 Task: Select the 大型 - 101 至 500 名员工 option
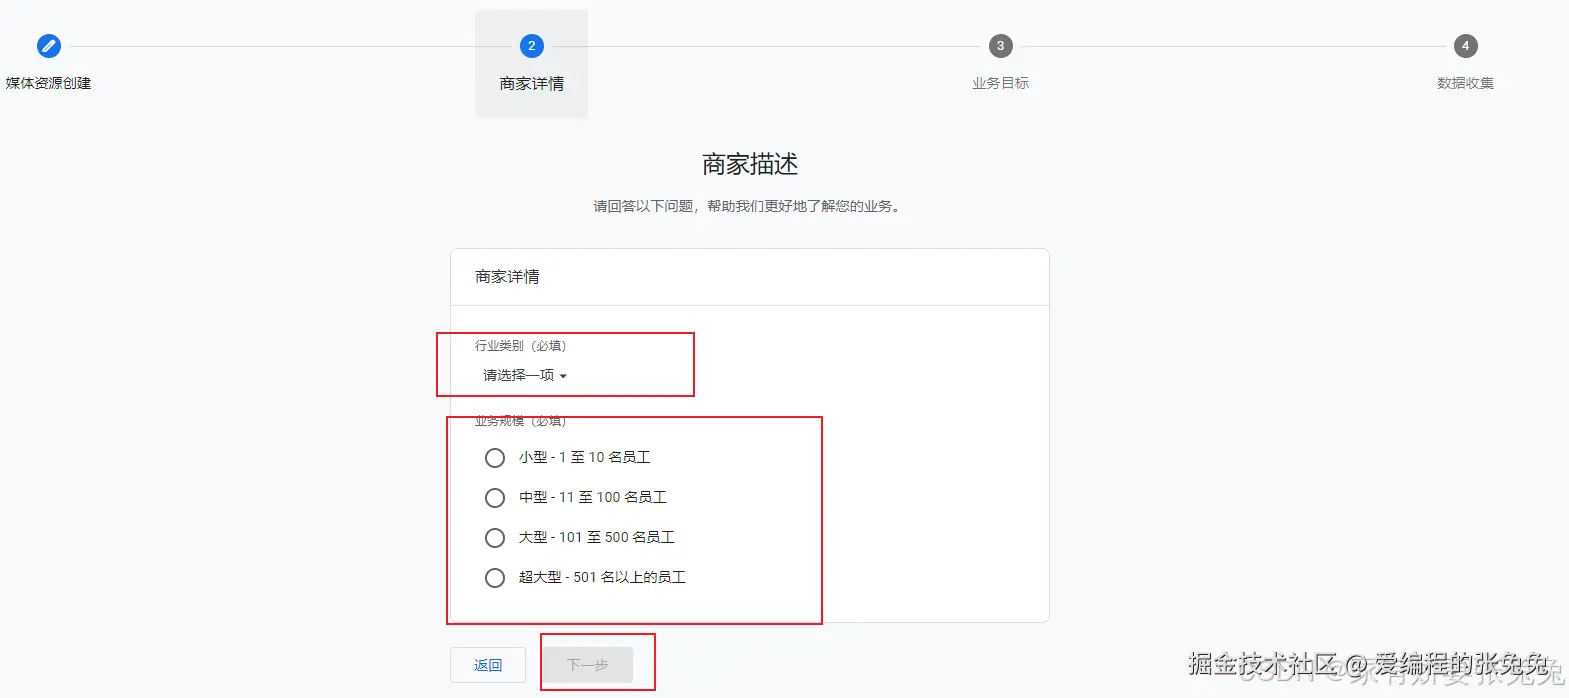(x=494, y=537)
